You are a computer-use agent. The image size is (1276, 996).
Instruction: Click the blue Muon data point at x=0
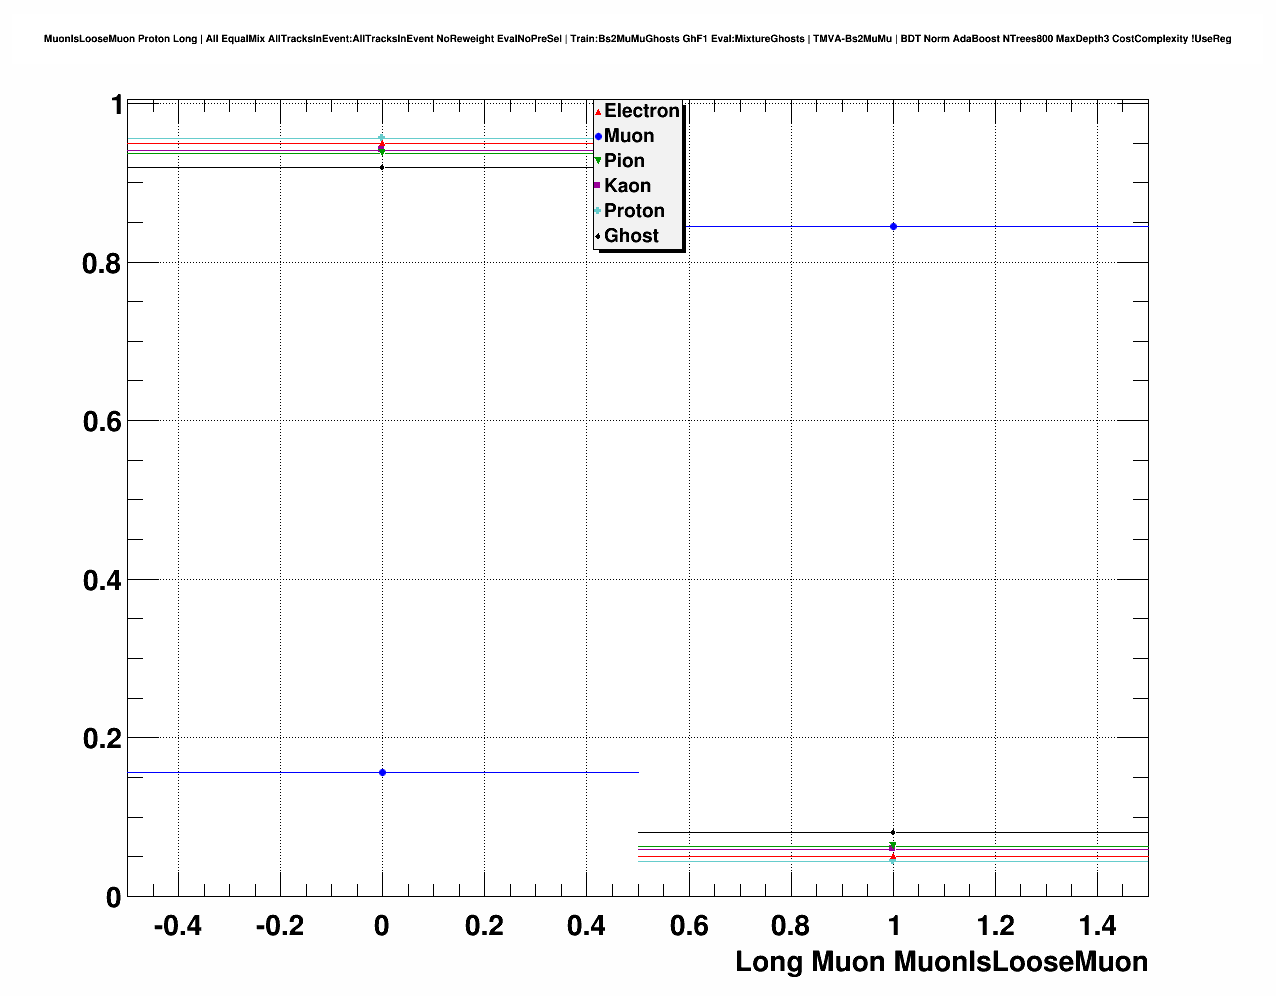pyautogui.click(x=382, y=772)
